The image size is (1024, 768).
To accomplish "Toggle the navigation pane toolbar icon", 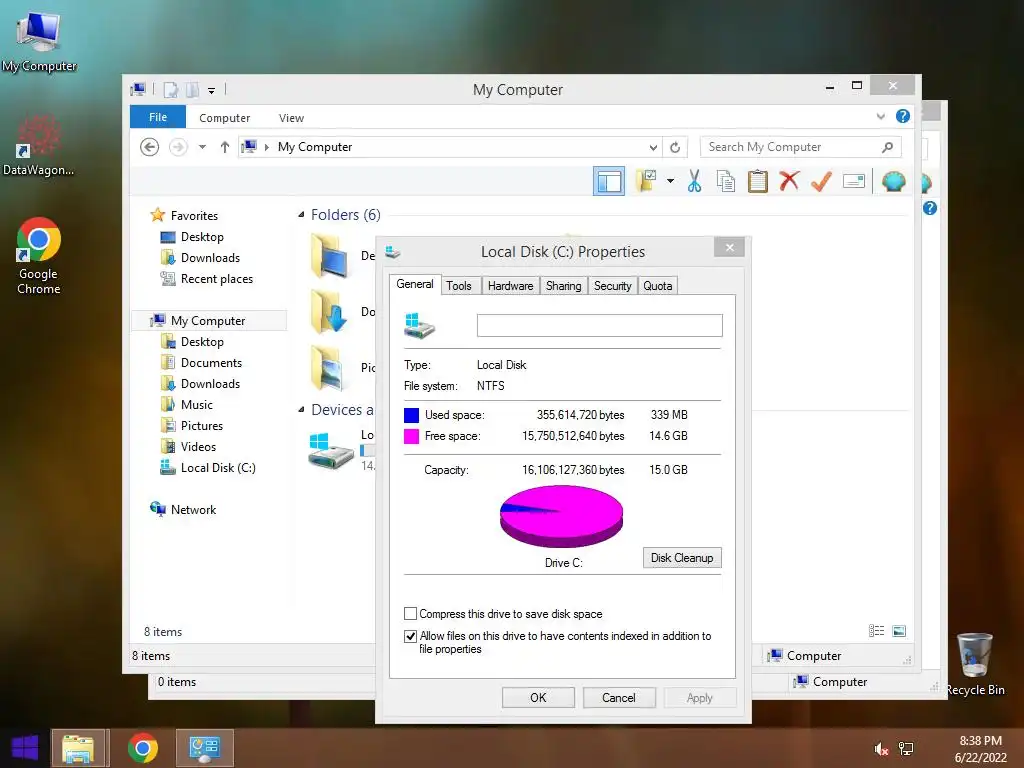I will pyautogui.click(x=609, y=181).
